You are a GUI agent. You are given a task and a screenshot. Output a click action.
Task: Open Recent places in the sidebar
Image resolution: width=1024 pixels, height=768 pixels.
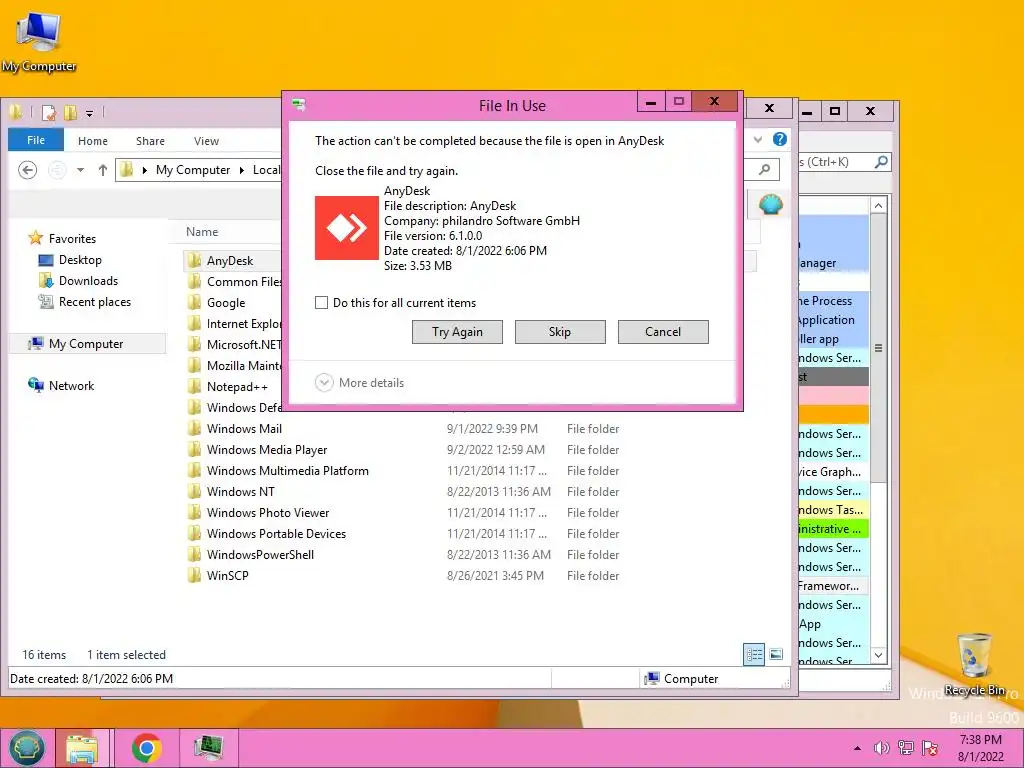click(x=95, y=302)
